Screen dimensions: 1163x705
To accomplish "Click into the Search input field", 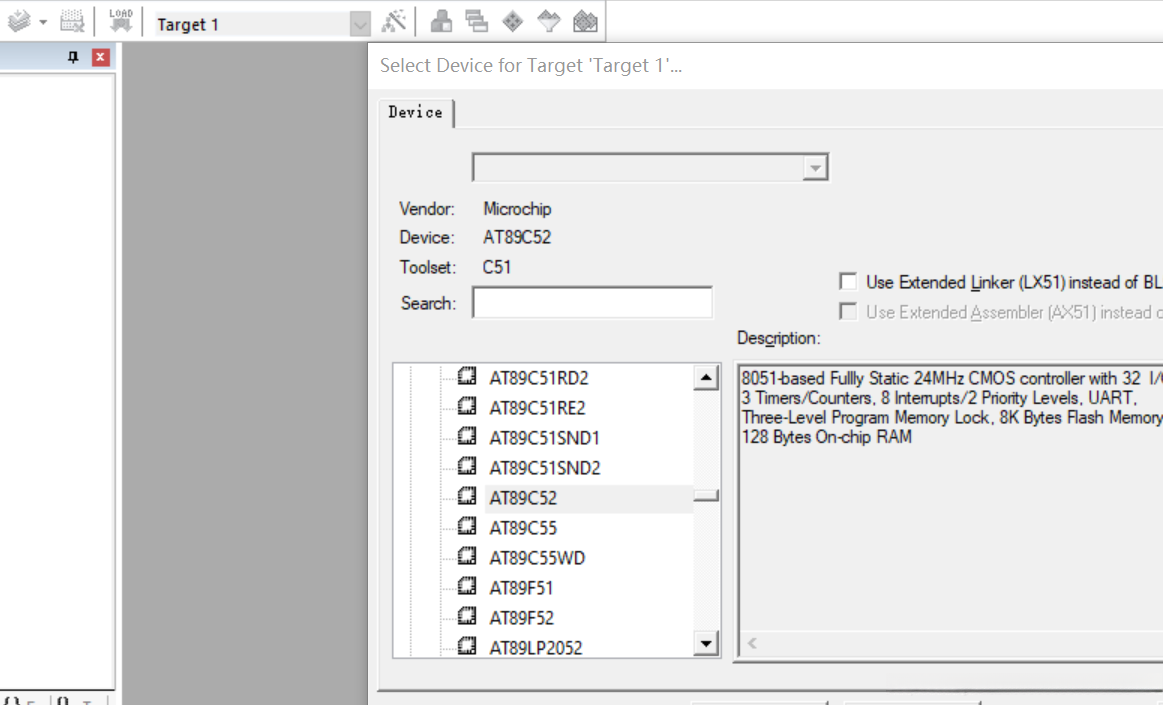I will [592, 302].
